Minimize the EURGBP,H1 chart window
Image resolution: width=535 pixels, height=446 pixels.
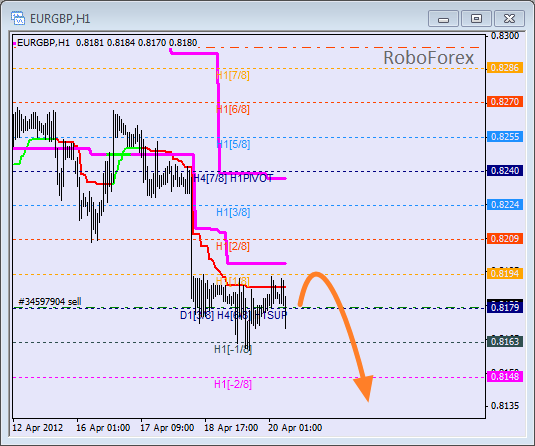(443, 18)
